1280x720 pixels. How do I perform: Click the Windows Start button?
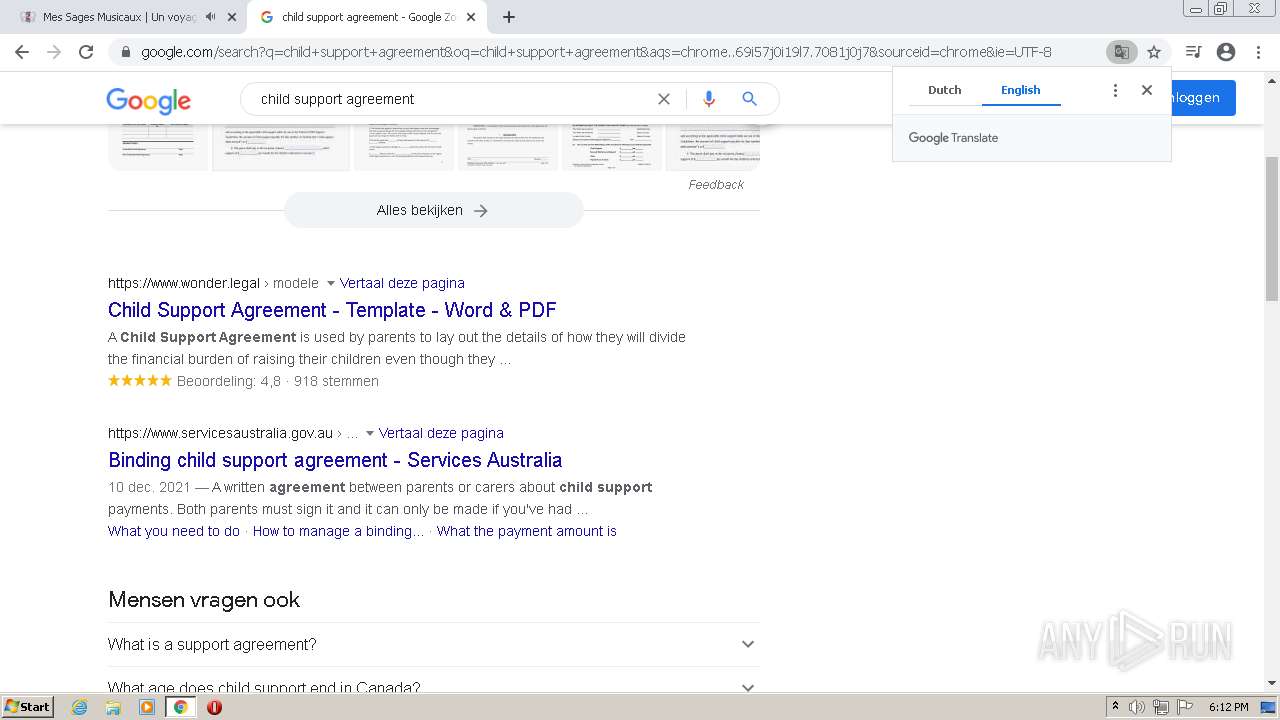pos(28,707)
